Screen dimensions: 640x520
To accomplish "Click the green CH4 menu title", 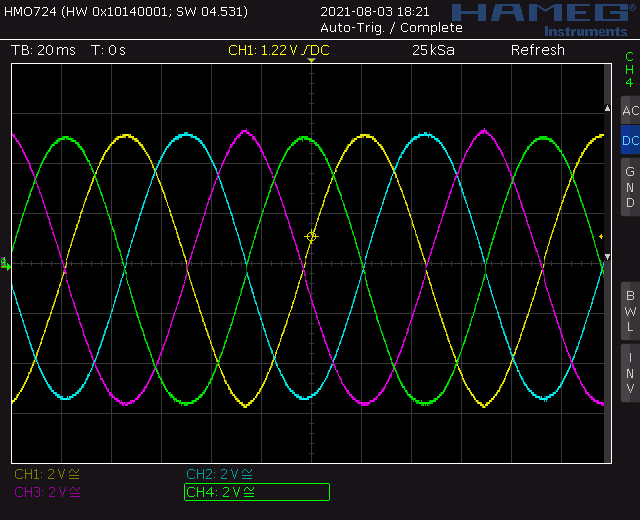I will pyautogui.click(x=630, y=69).
